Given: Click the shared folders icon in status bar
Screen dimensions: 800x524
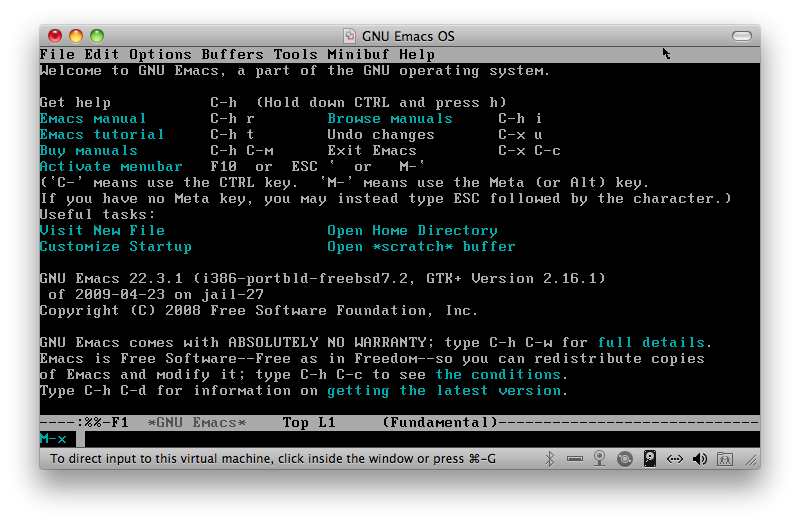Looking at the screenshot, I should 724,459.
